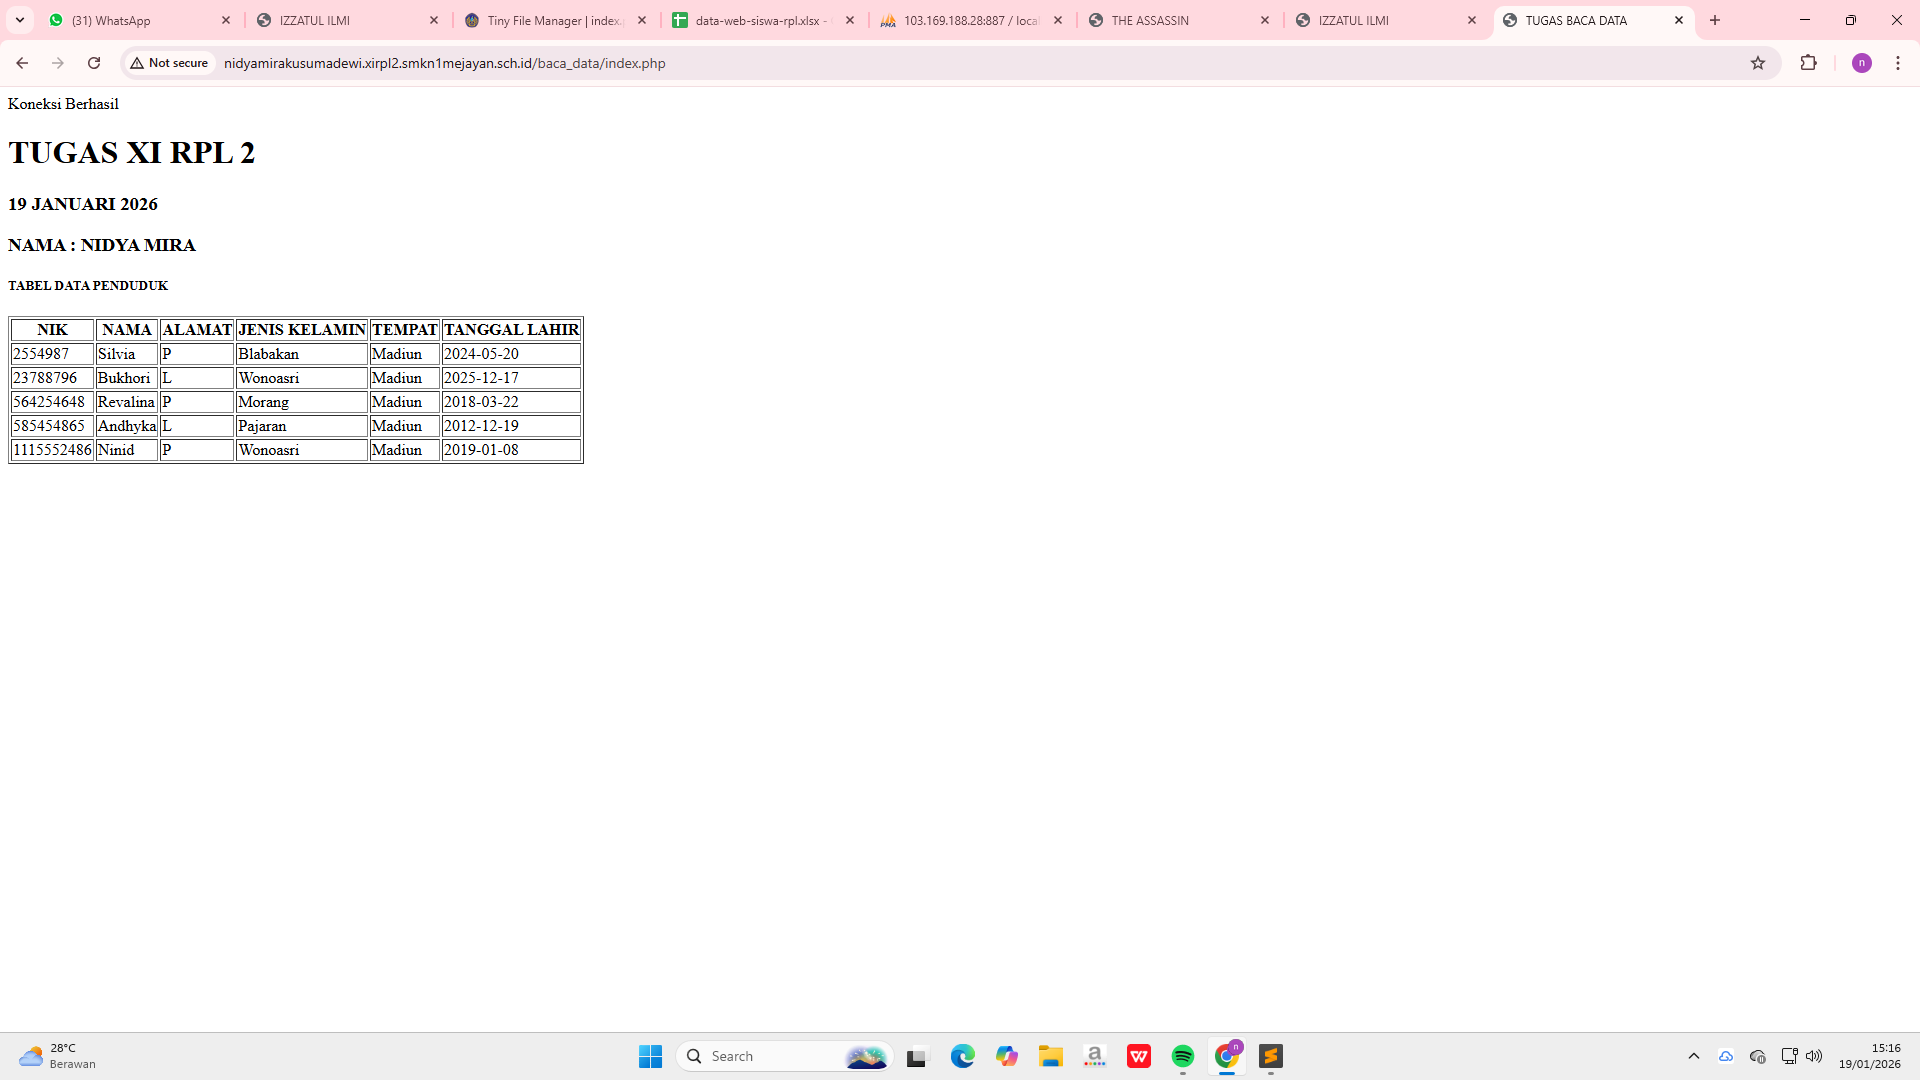This screenshot has height=1080, width=1920.
Task: Open File Explorer from the taskbar
Action: [1050, 1056]
